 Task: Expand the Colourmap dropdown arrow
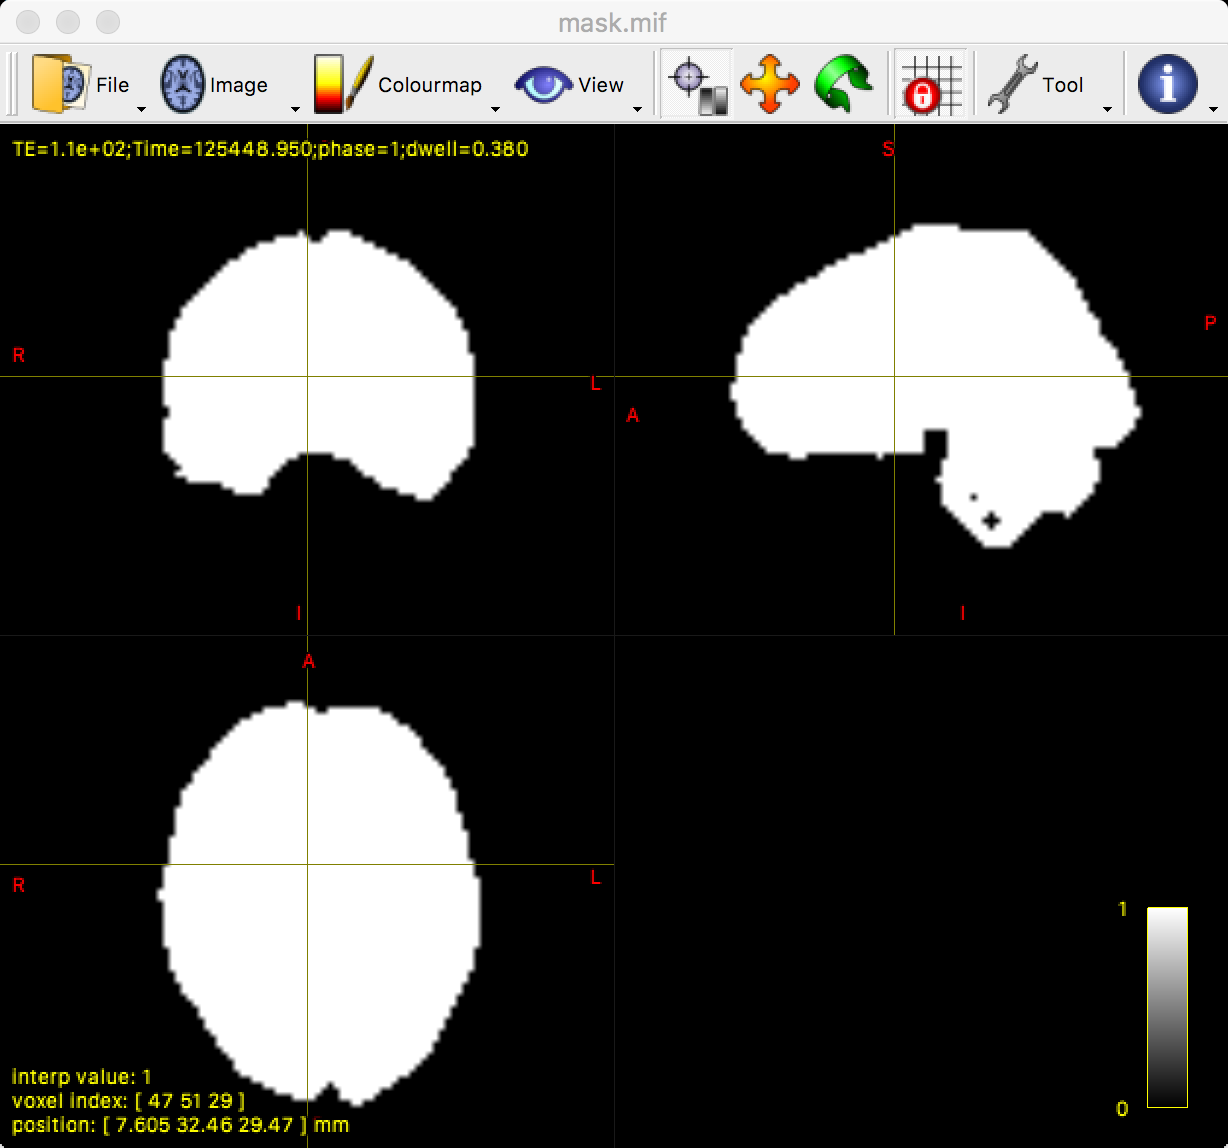pos(495,108)
